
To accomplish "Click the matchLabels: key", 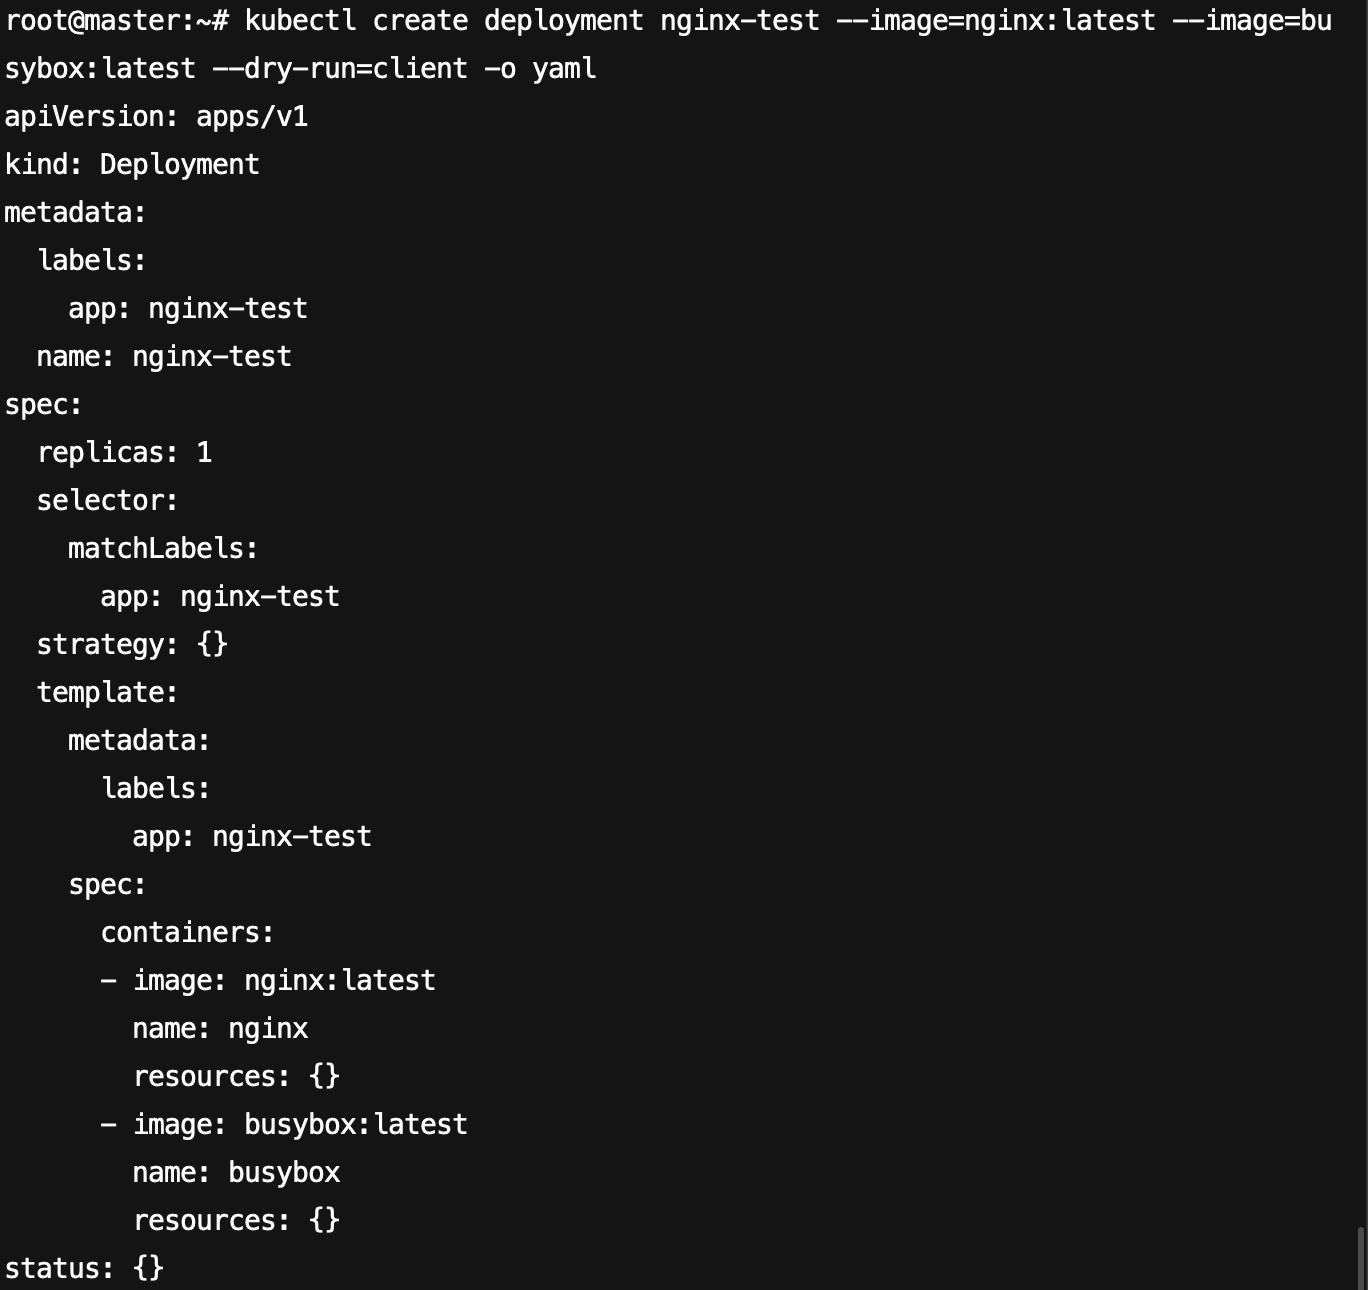I will (164, 548).
